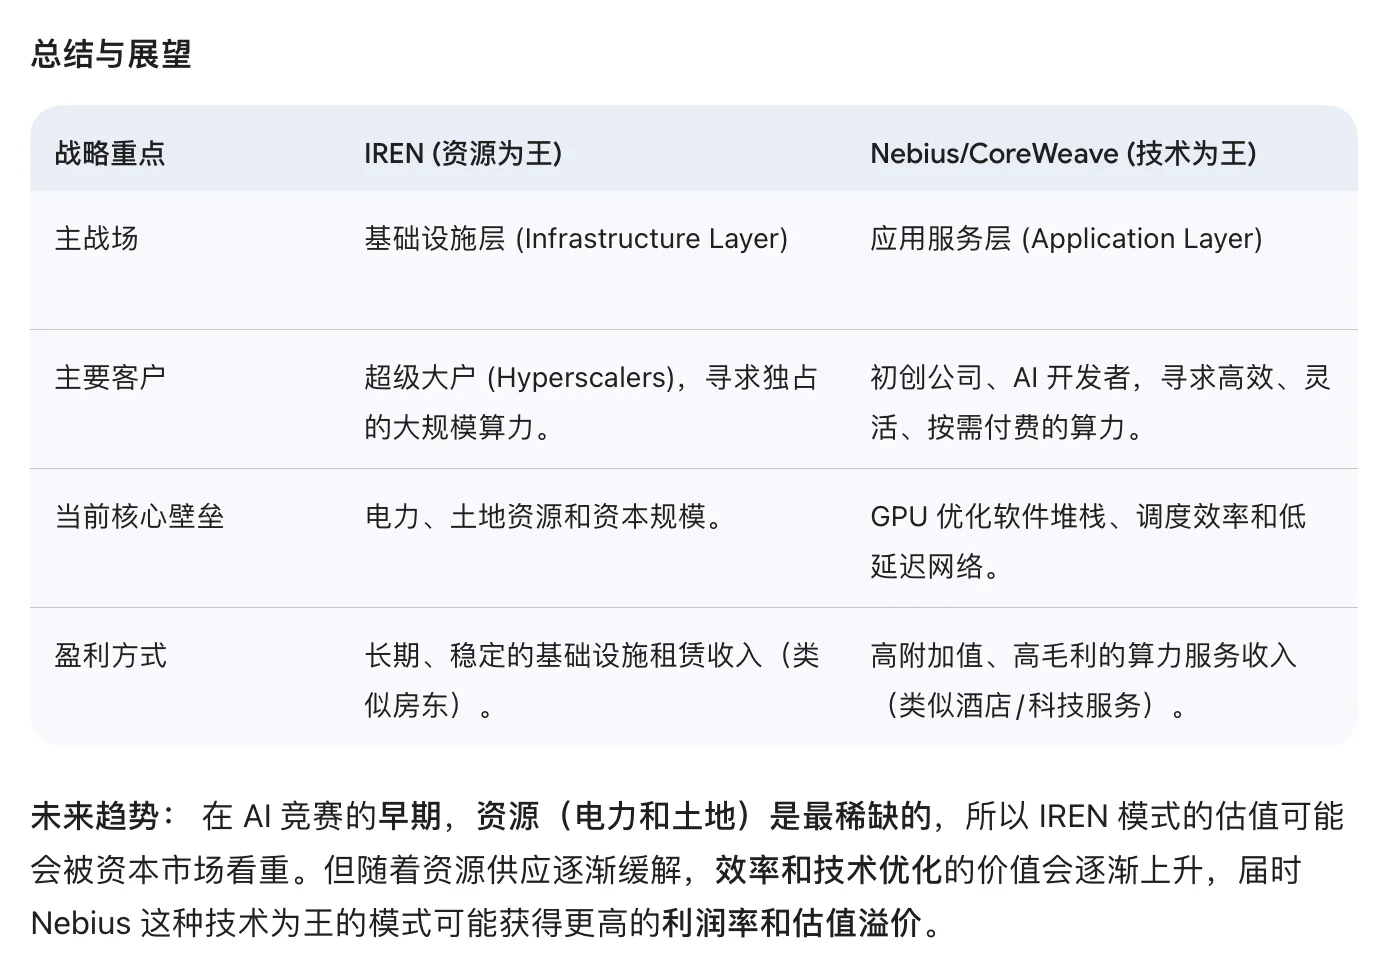Select the cell "基础设施层 (Infrastructure Layer)"
Image resolution: width=1382 pixels, height=968 pixels.
[x=576, y=238]
